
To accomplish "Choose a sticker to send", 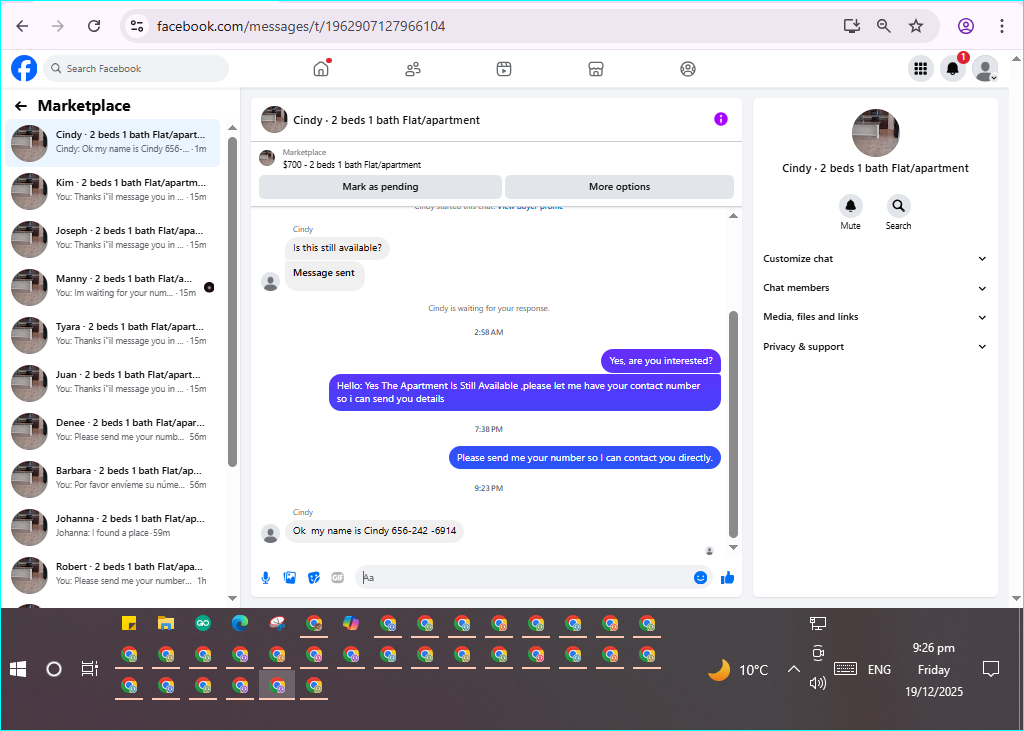I will pyautogui.click(x=314, y=577).
